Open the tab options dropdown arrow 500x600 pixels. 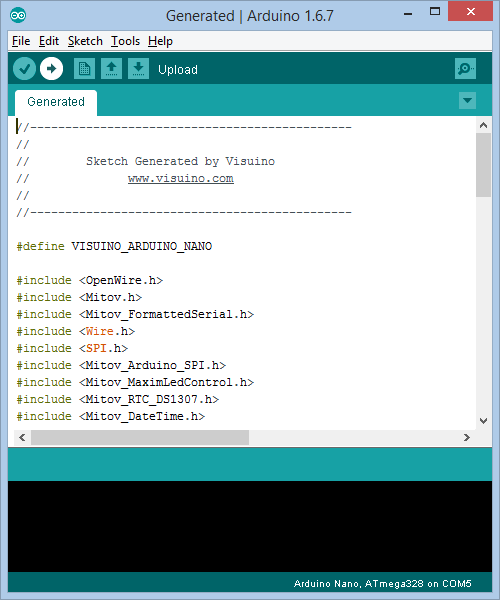467,101
